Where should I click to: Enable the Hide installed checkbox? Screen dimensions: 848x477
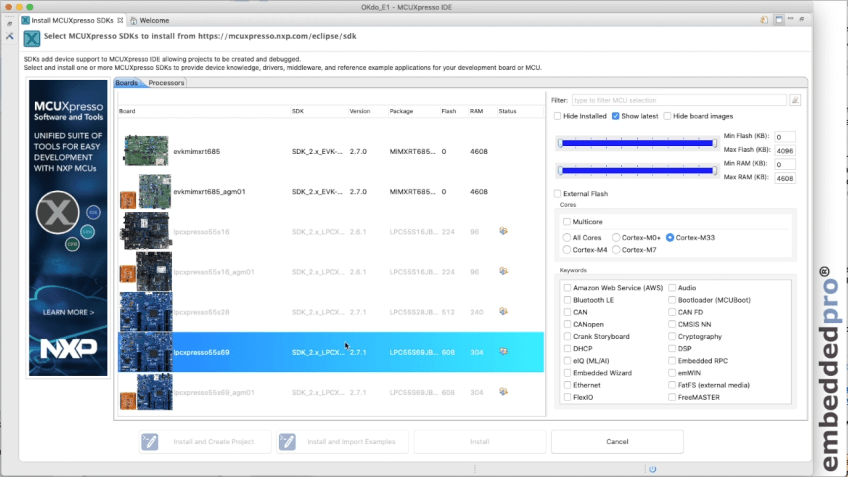558,117
